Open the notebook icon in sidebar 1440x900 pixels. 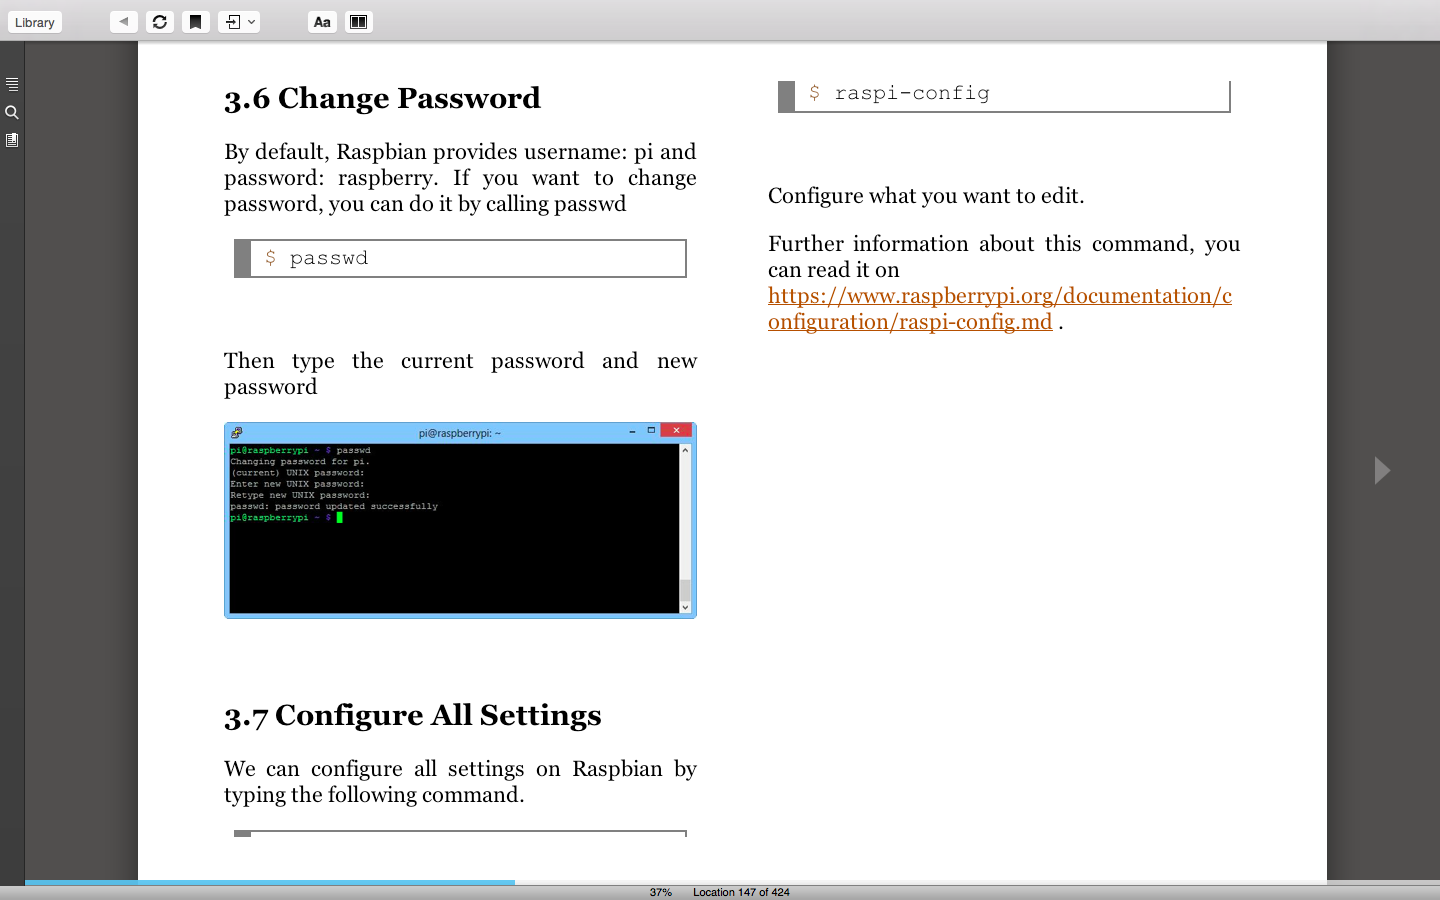click(x=12, y=140)
